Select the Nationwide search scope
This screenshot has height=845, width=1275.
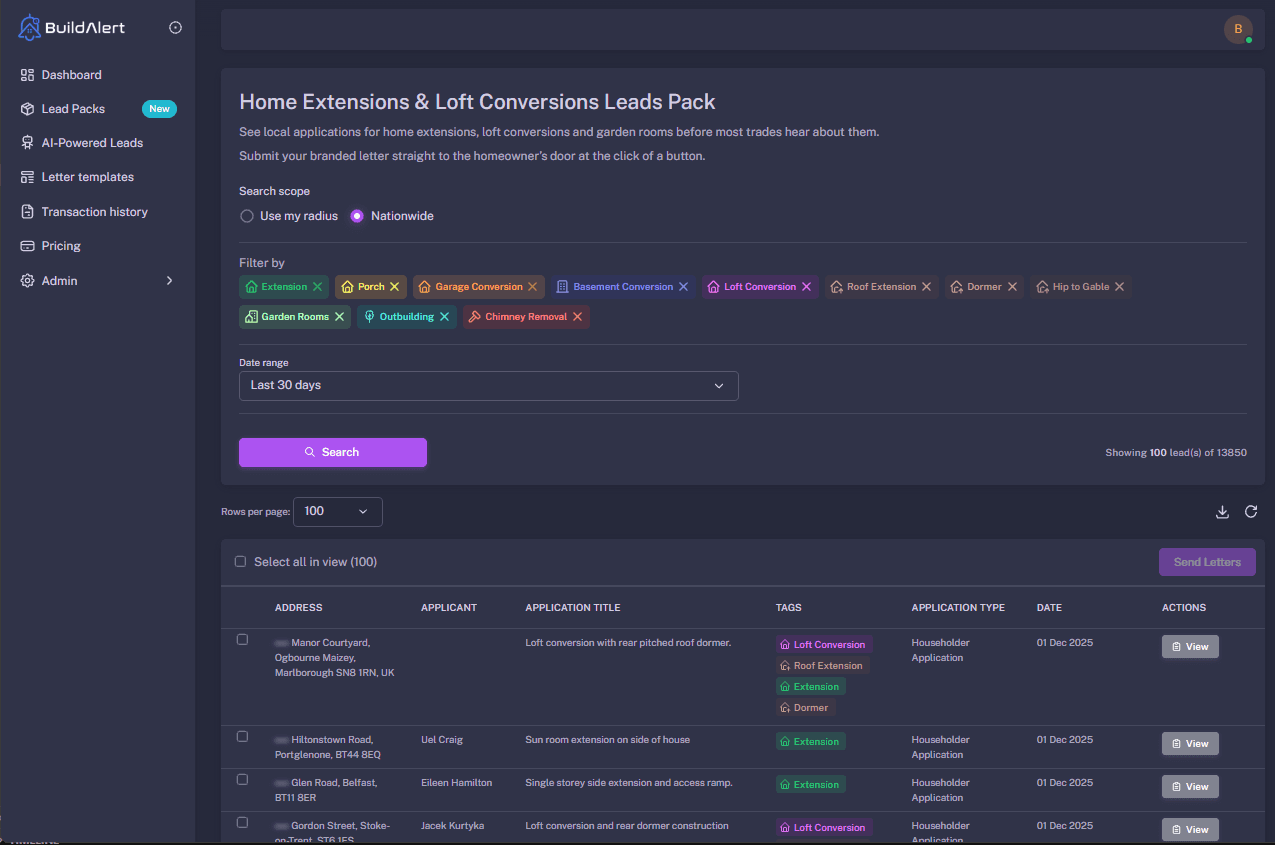356,215
